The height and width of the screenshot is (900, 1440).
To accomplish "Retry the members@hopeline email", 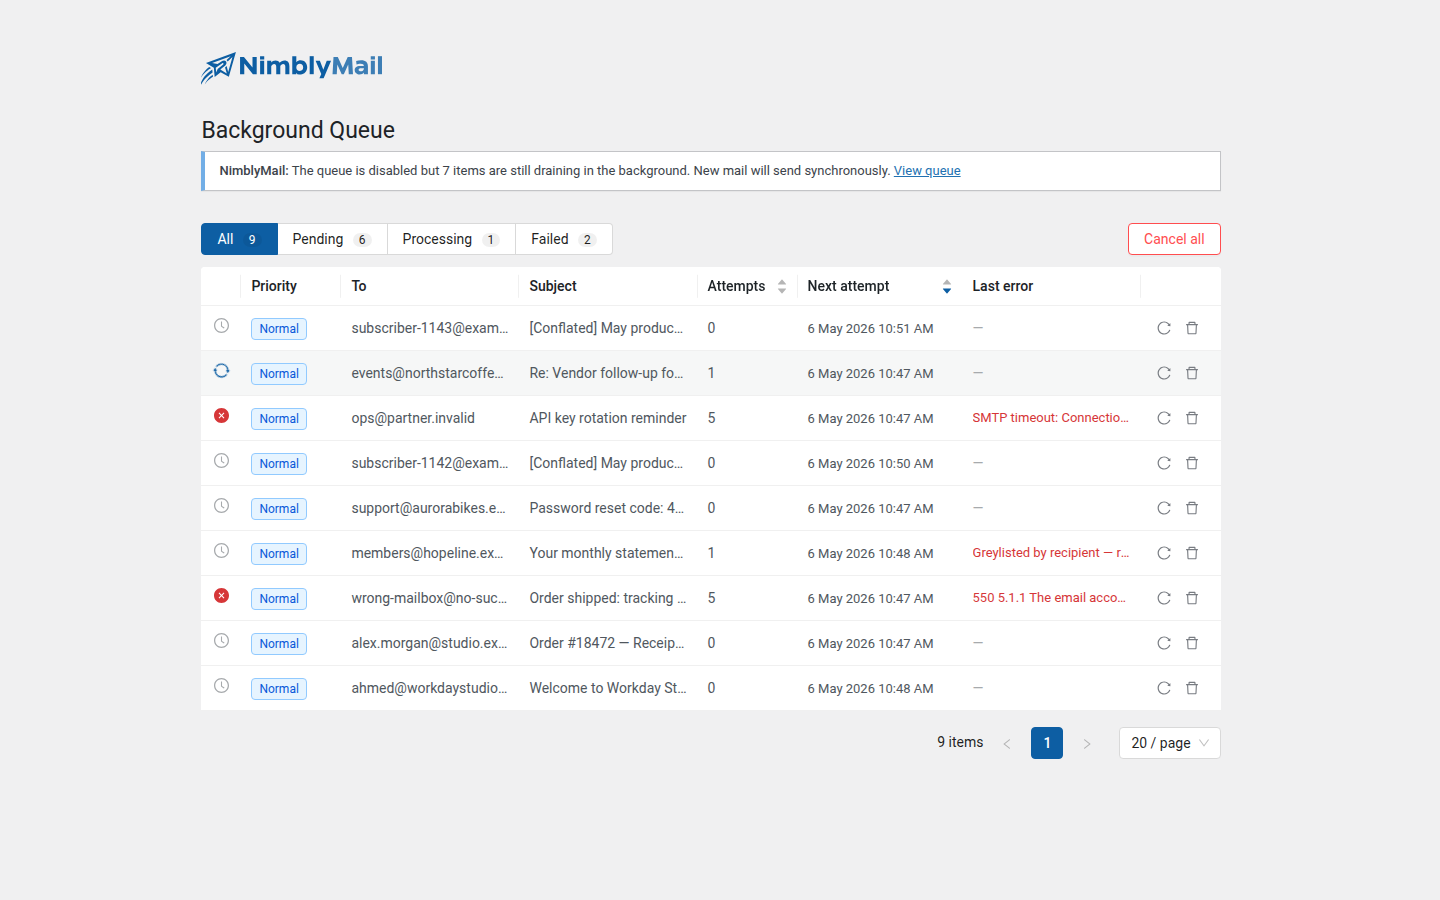I will click(1164, 553).
